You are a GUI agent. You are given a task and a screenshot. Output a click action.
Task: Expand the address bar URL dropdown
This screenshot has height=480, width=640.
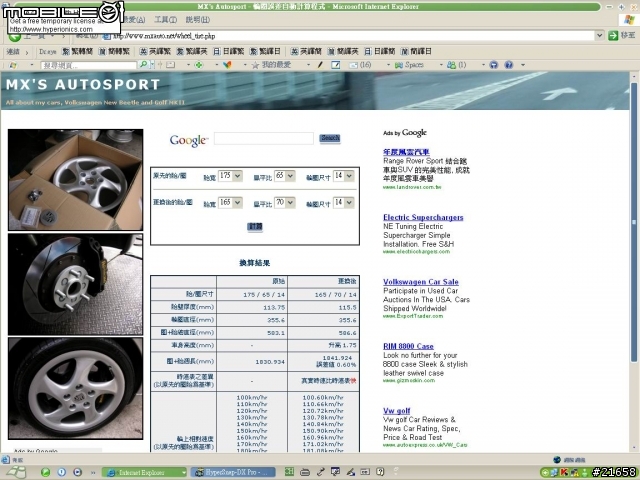(x=599, y=36)
